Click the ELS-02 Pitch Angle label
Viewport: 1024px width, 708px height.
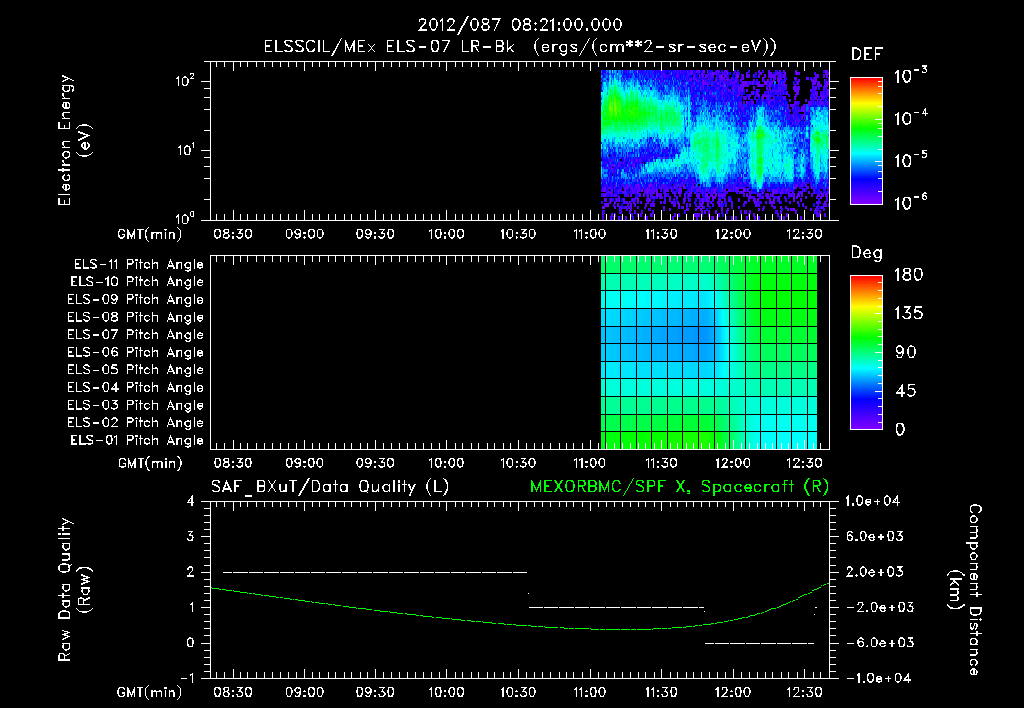(x=136, y=423)
